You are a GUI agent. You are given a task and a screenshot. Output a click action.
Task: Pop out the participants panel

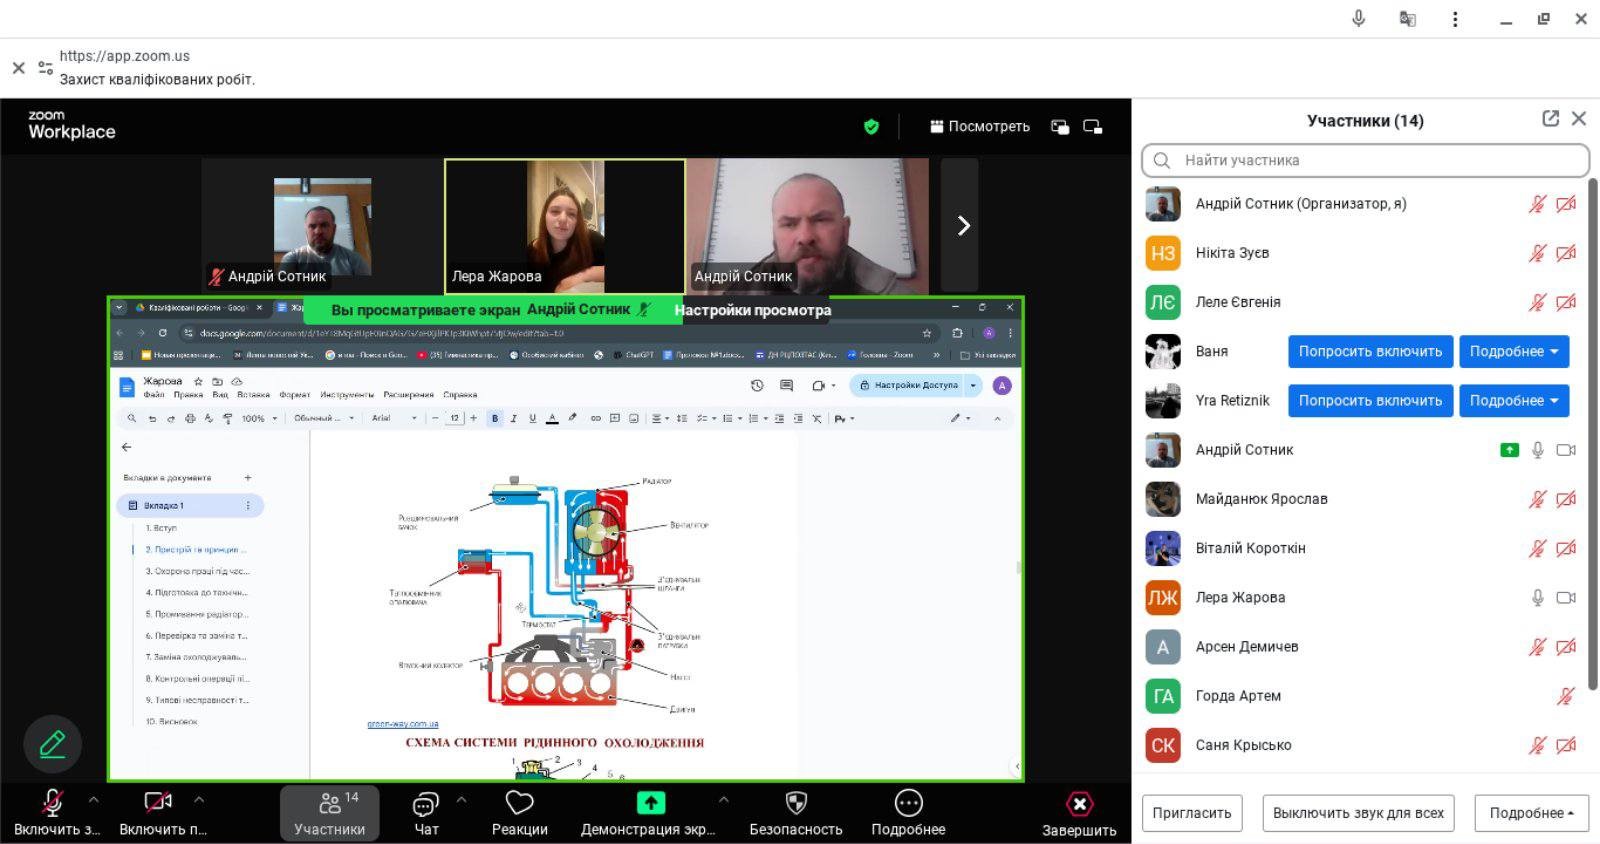tap(1550, 119)
